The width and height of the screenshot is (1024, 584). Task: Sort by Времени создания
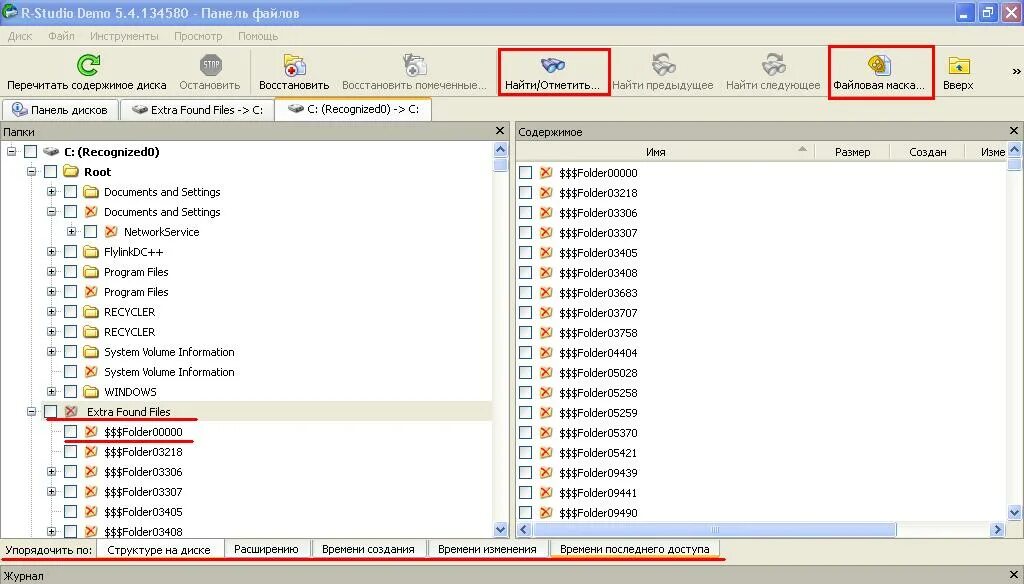point(368,549)
